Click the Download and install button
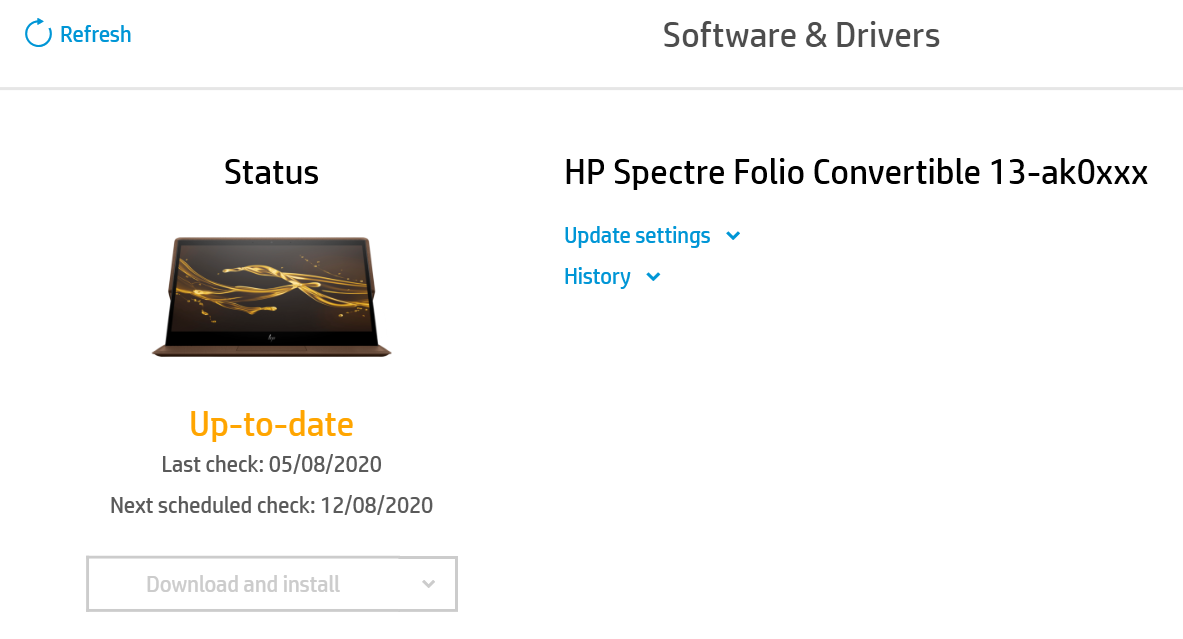Image resolution: width=1183 pixels, height=639 pixels. tap(243, 583)
